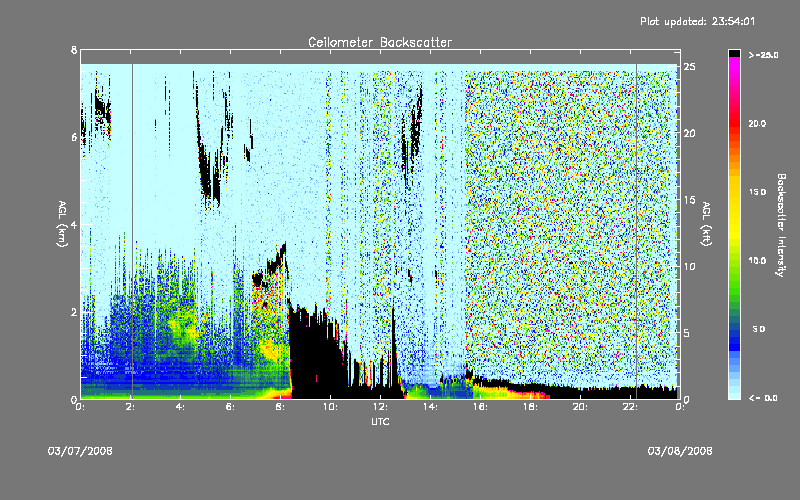The height and width of the screenshot is (500, 800).
Task: Click the yellow-green aerosol patch near 4 UTC
Action: tap(184, 326)
